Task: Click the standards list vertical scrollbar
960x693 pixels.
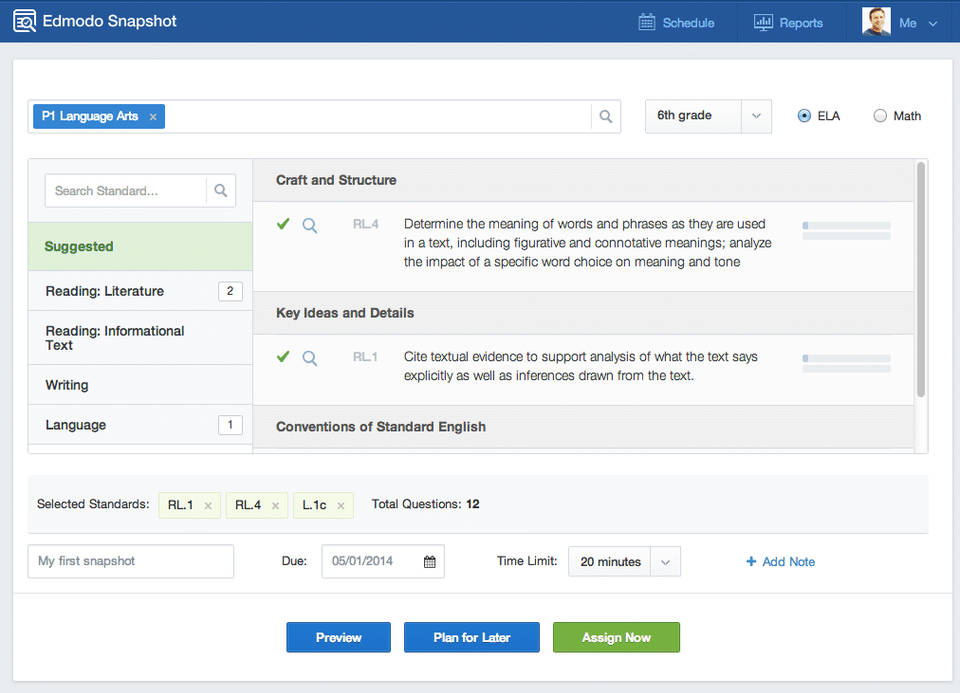Action: coord(920,280)
